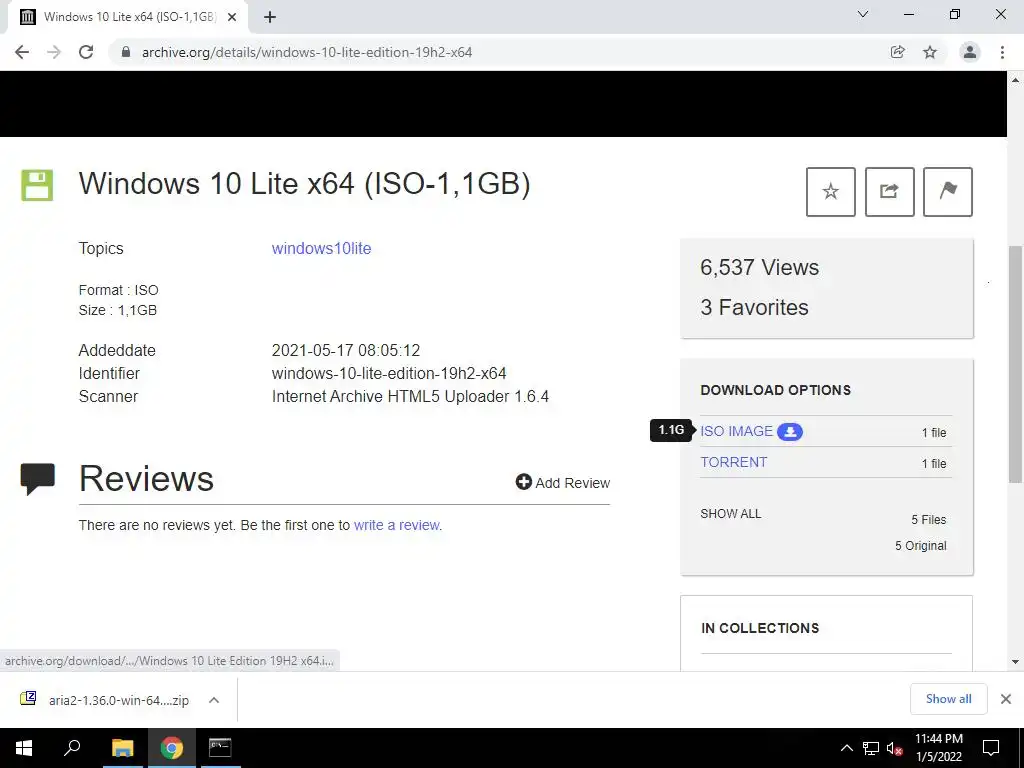Click the padlock site info icon
1024x768 pixels.
[126, 52]
